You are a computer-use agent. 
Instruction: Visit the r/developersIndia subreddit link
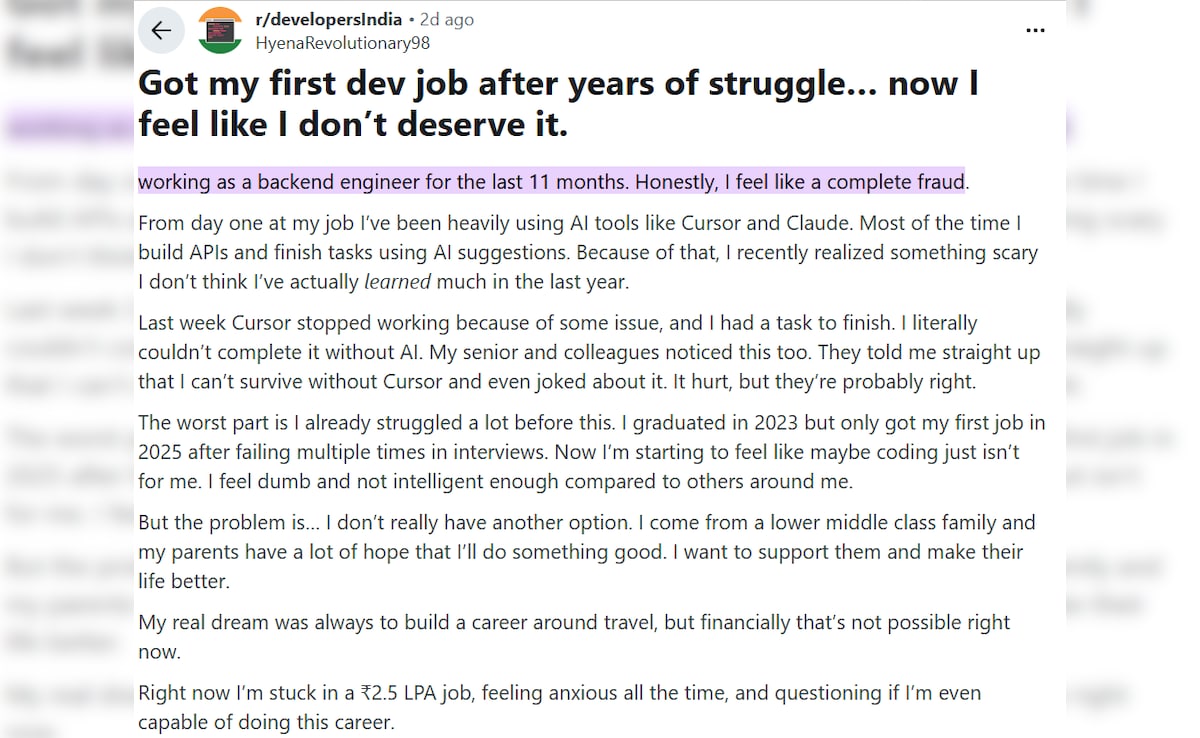[329, 20]
